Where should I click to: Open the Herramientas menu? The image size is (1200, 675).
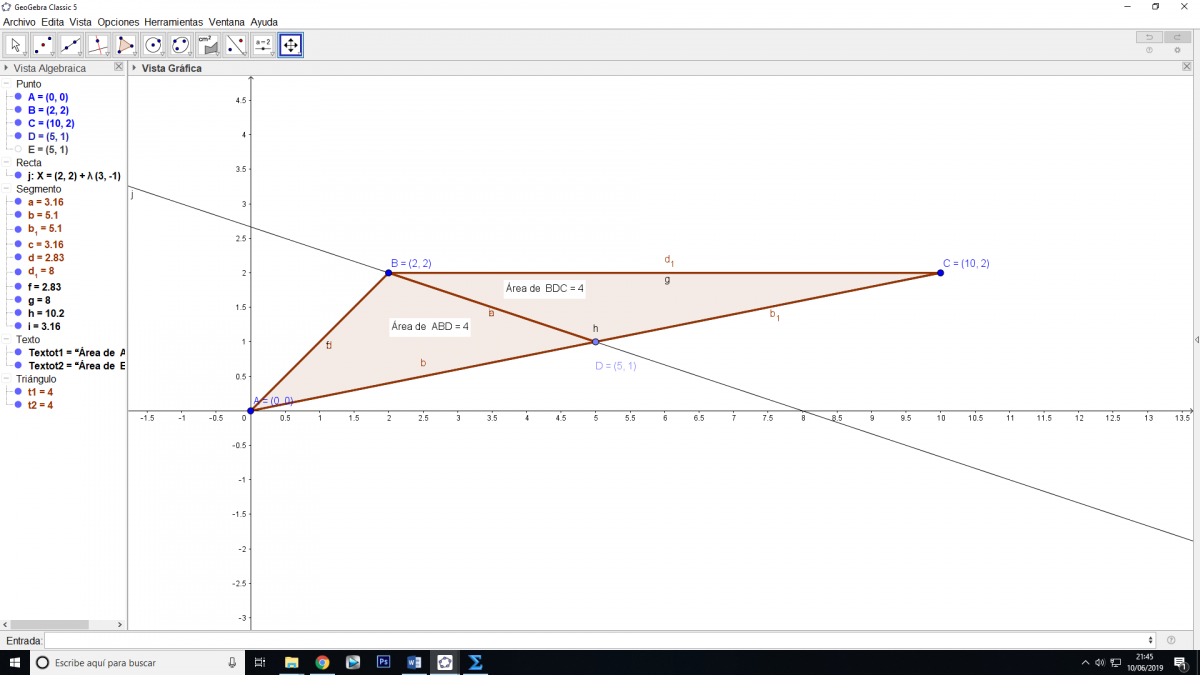tap(173, 21)
